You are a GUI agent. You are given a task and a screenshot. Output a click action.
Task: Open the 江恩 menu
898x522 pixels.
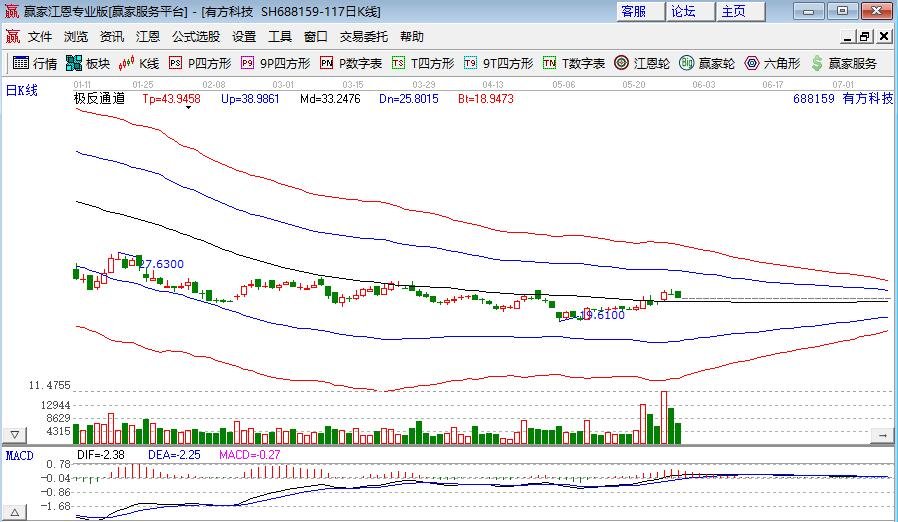pyautogui.click(x=148, y=37)
